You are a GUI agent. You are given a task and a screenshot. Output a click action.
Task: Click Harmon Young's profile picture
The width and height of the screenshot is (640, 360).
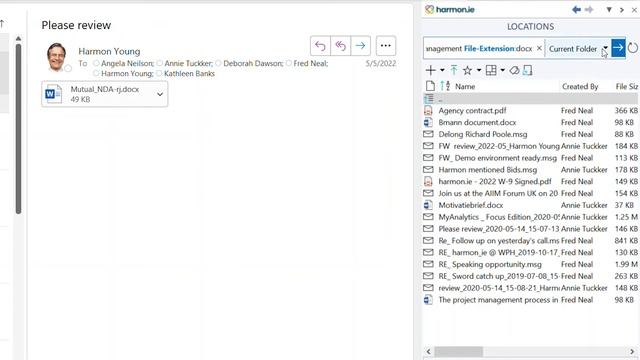pyautogui.click(x=56, y=57)
